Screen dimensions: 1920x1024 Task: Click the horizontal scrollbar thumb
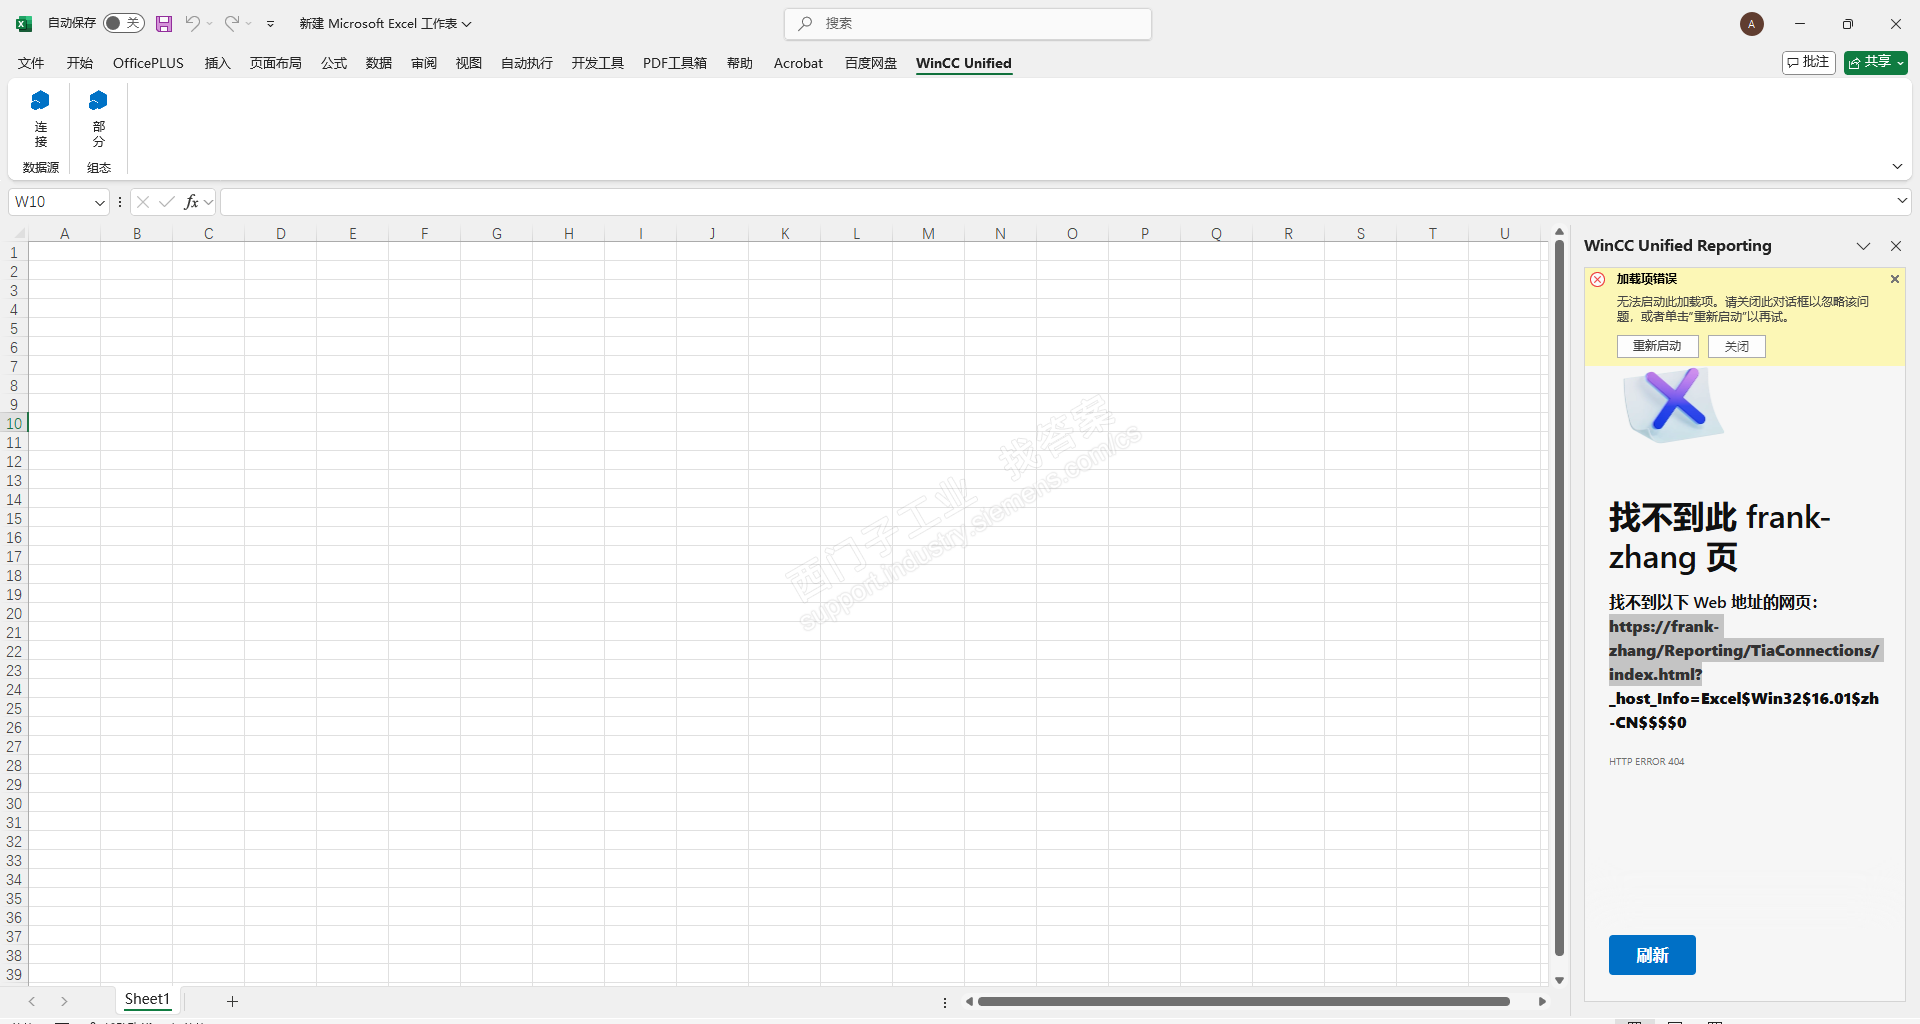1244,1001
